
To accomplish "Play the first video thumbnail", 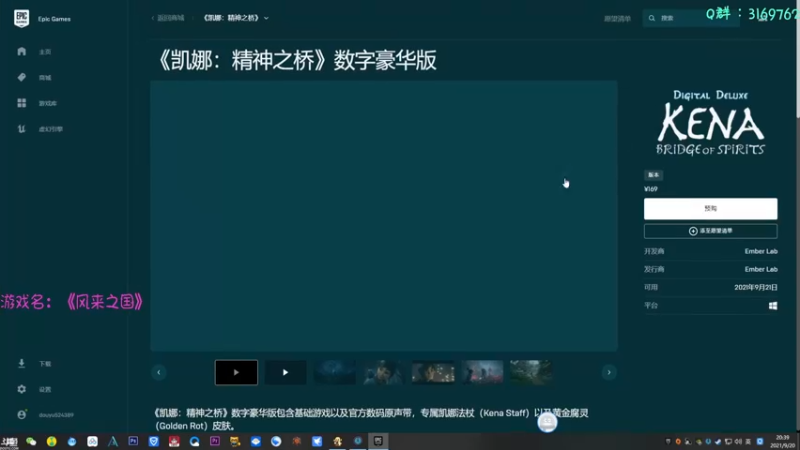I will [x=236, y=372].
